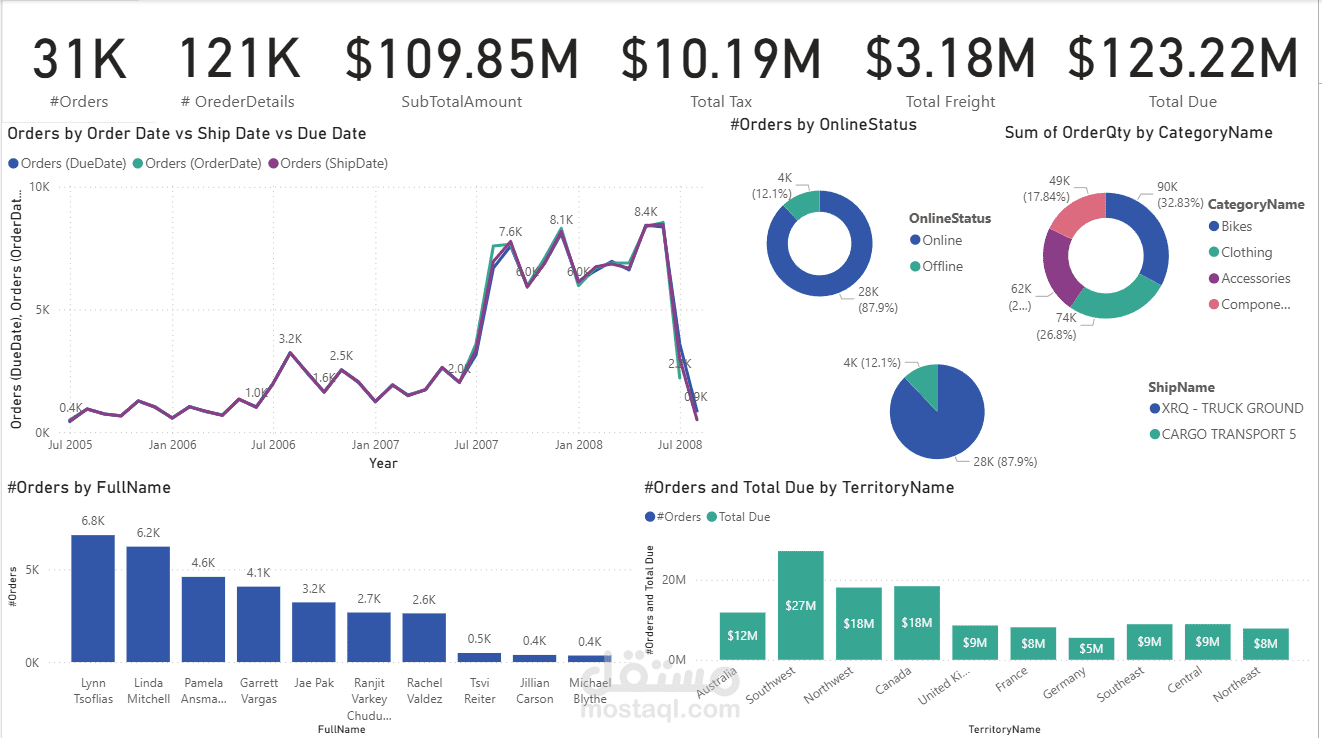Click the 3.2K line chart data label
The width and height of the screenshot is (1322, 738).
pyautogui.click(x=290, y=340)
